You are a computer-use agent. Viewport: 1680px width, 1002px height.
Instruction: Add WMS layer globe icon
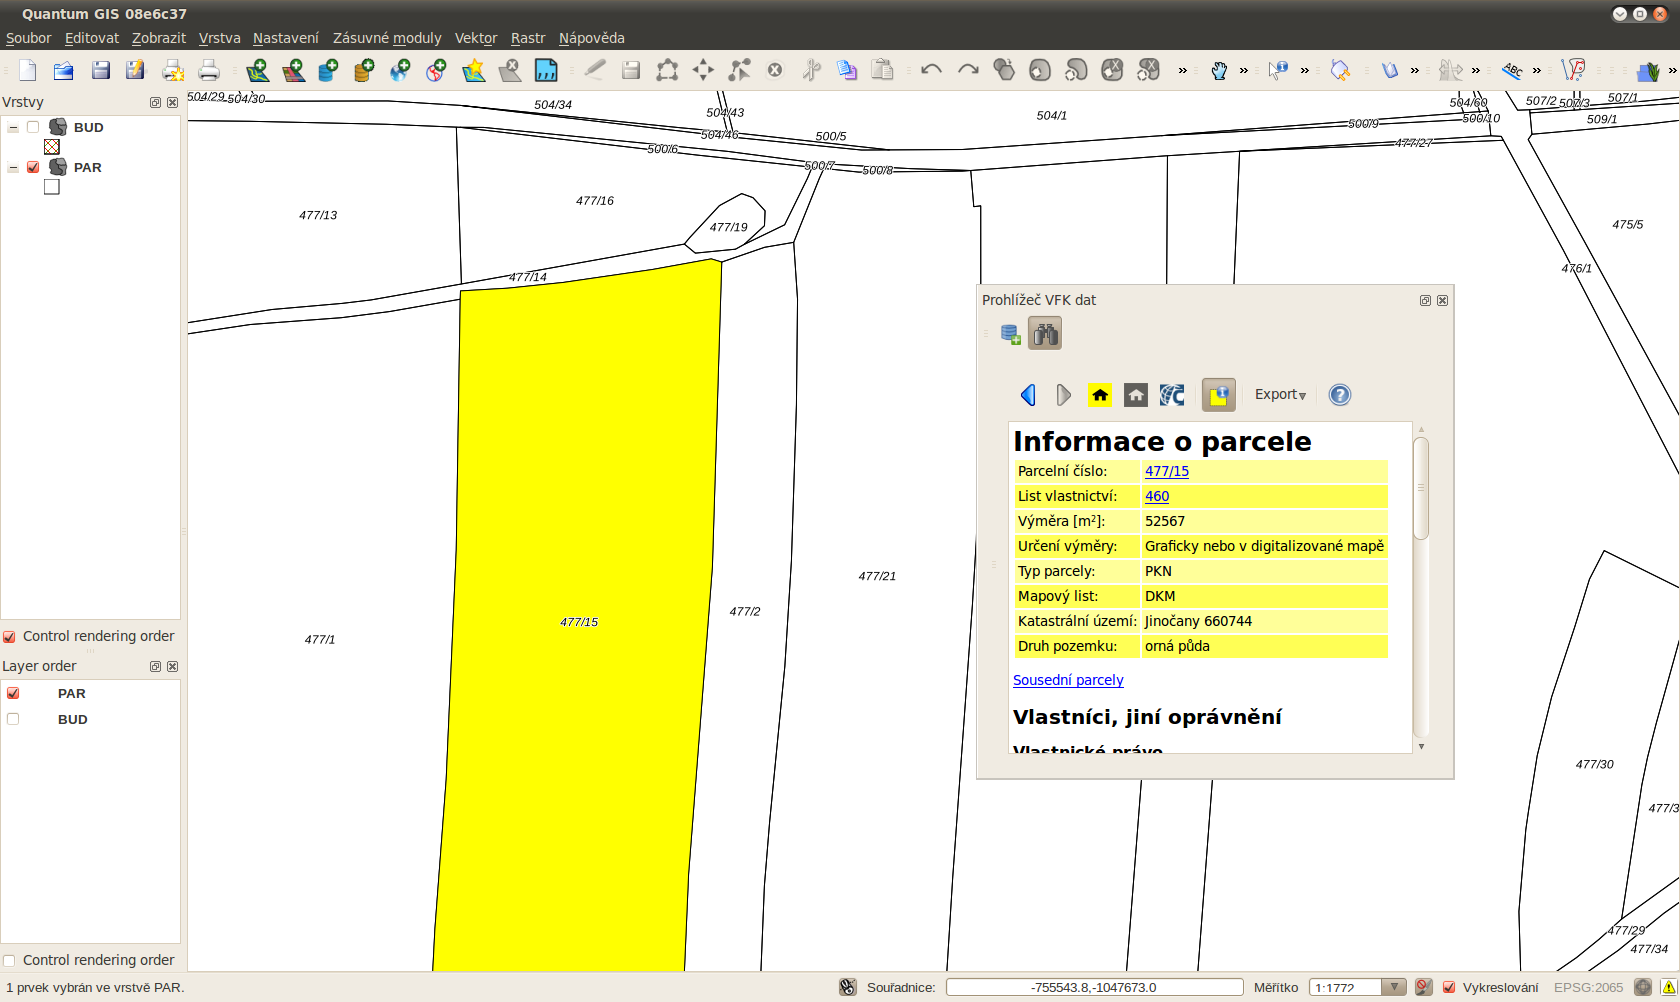pyautogui.click(x=400, y=70)
